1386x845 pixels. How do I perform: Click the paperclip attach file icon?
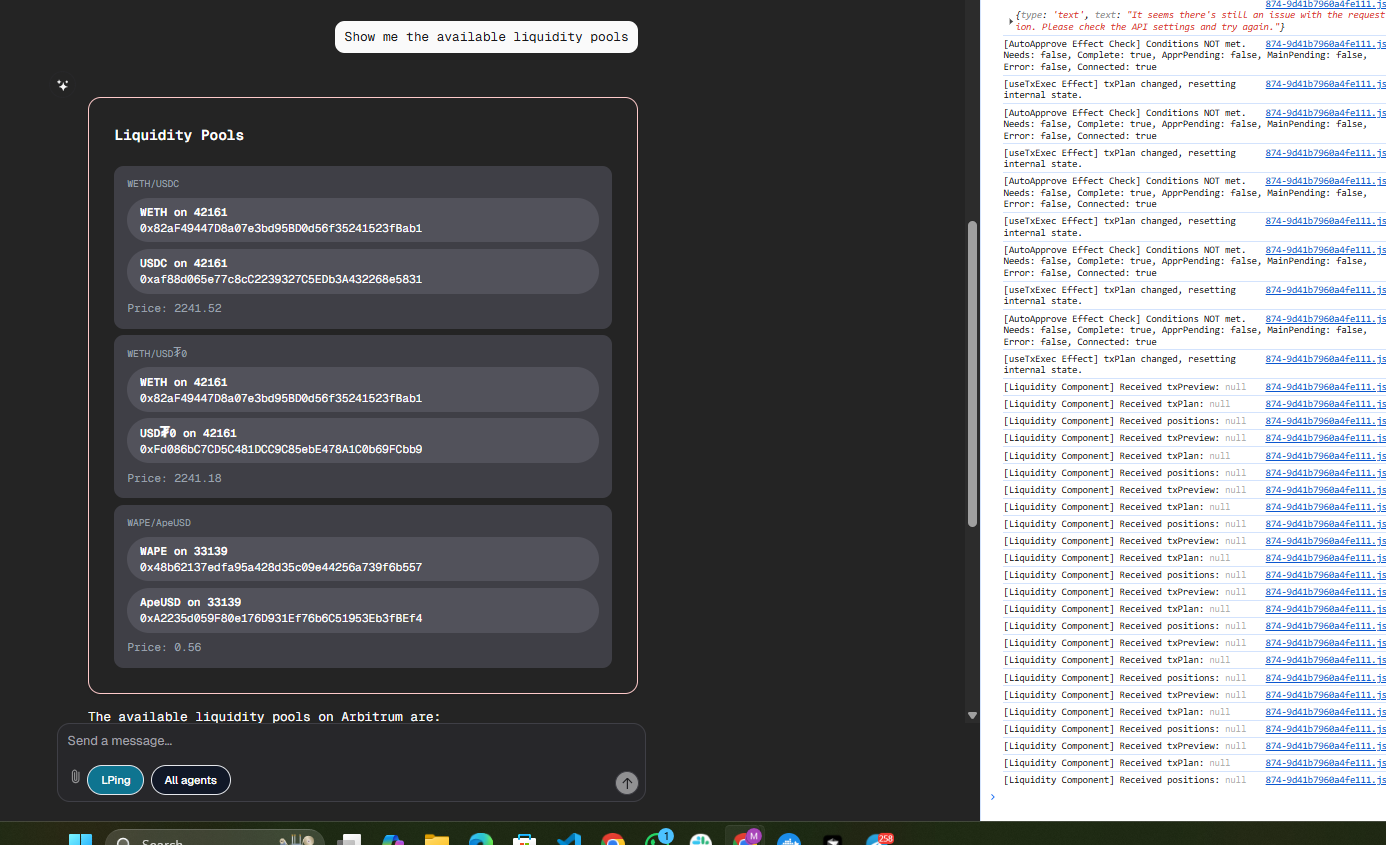75,777
